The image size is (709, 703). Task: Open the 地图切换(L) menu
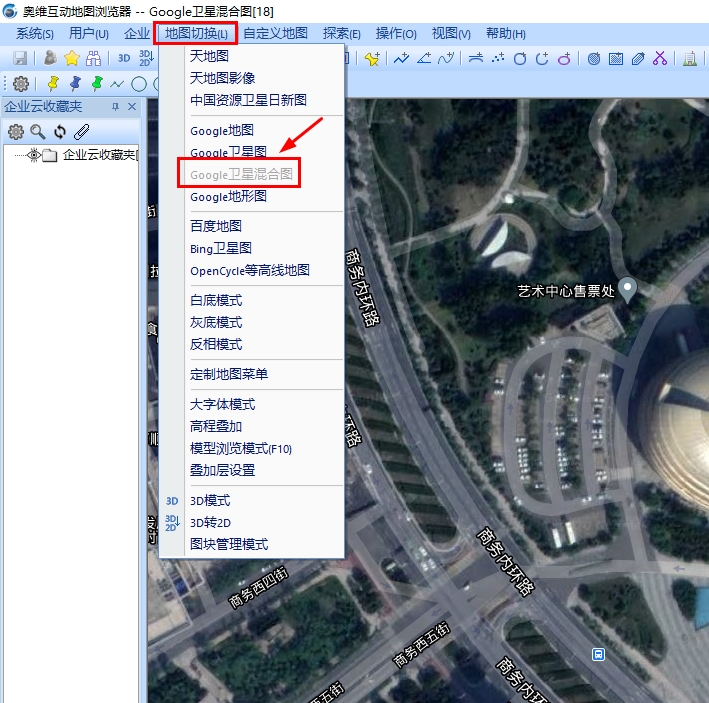point(196,33)
